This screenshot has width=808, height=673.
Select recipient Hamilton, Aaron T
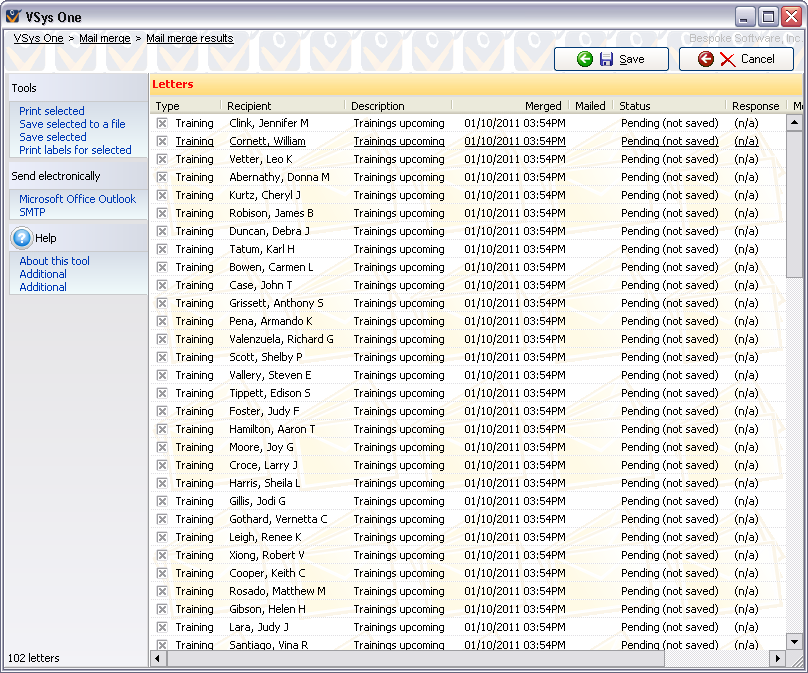(x=272, y=429)
